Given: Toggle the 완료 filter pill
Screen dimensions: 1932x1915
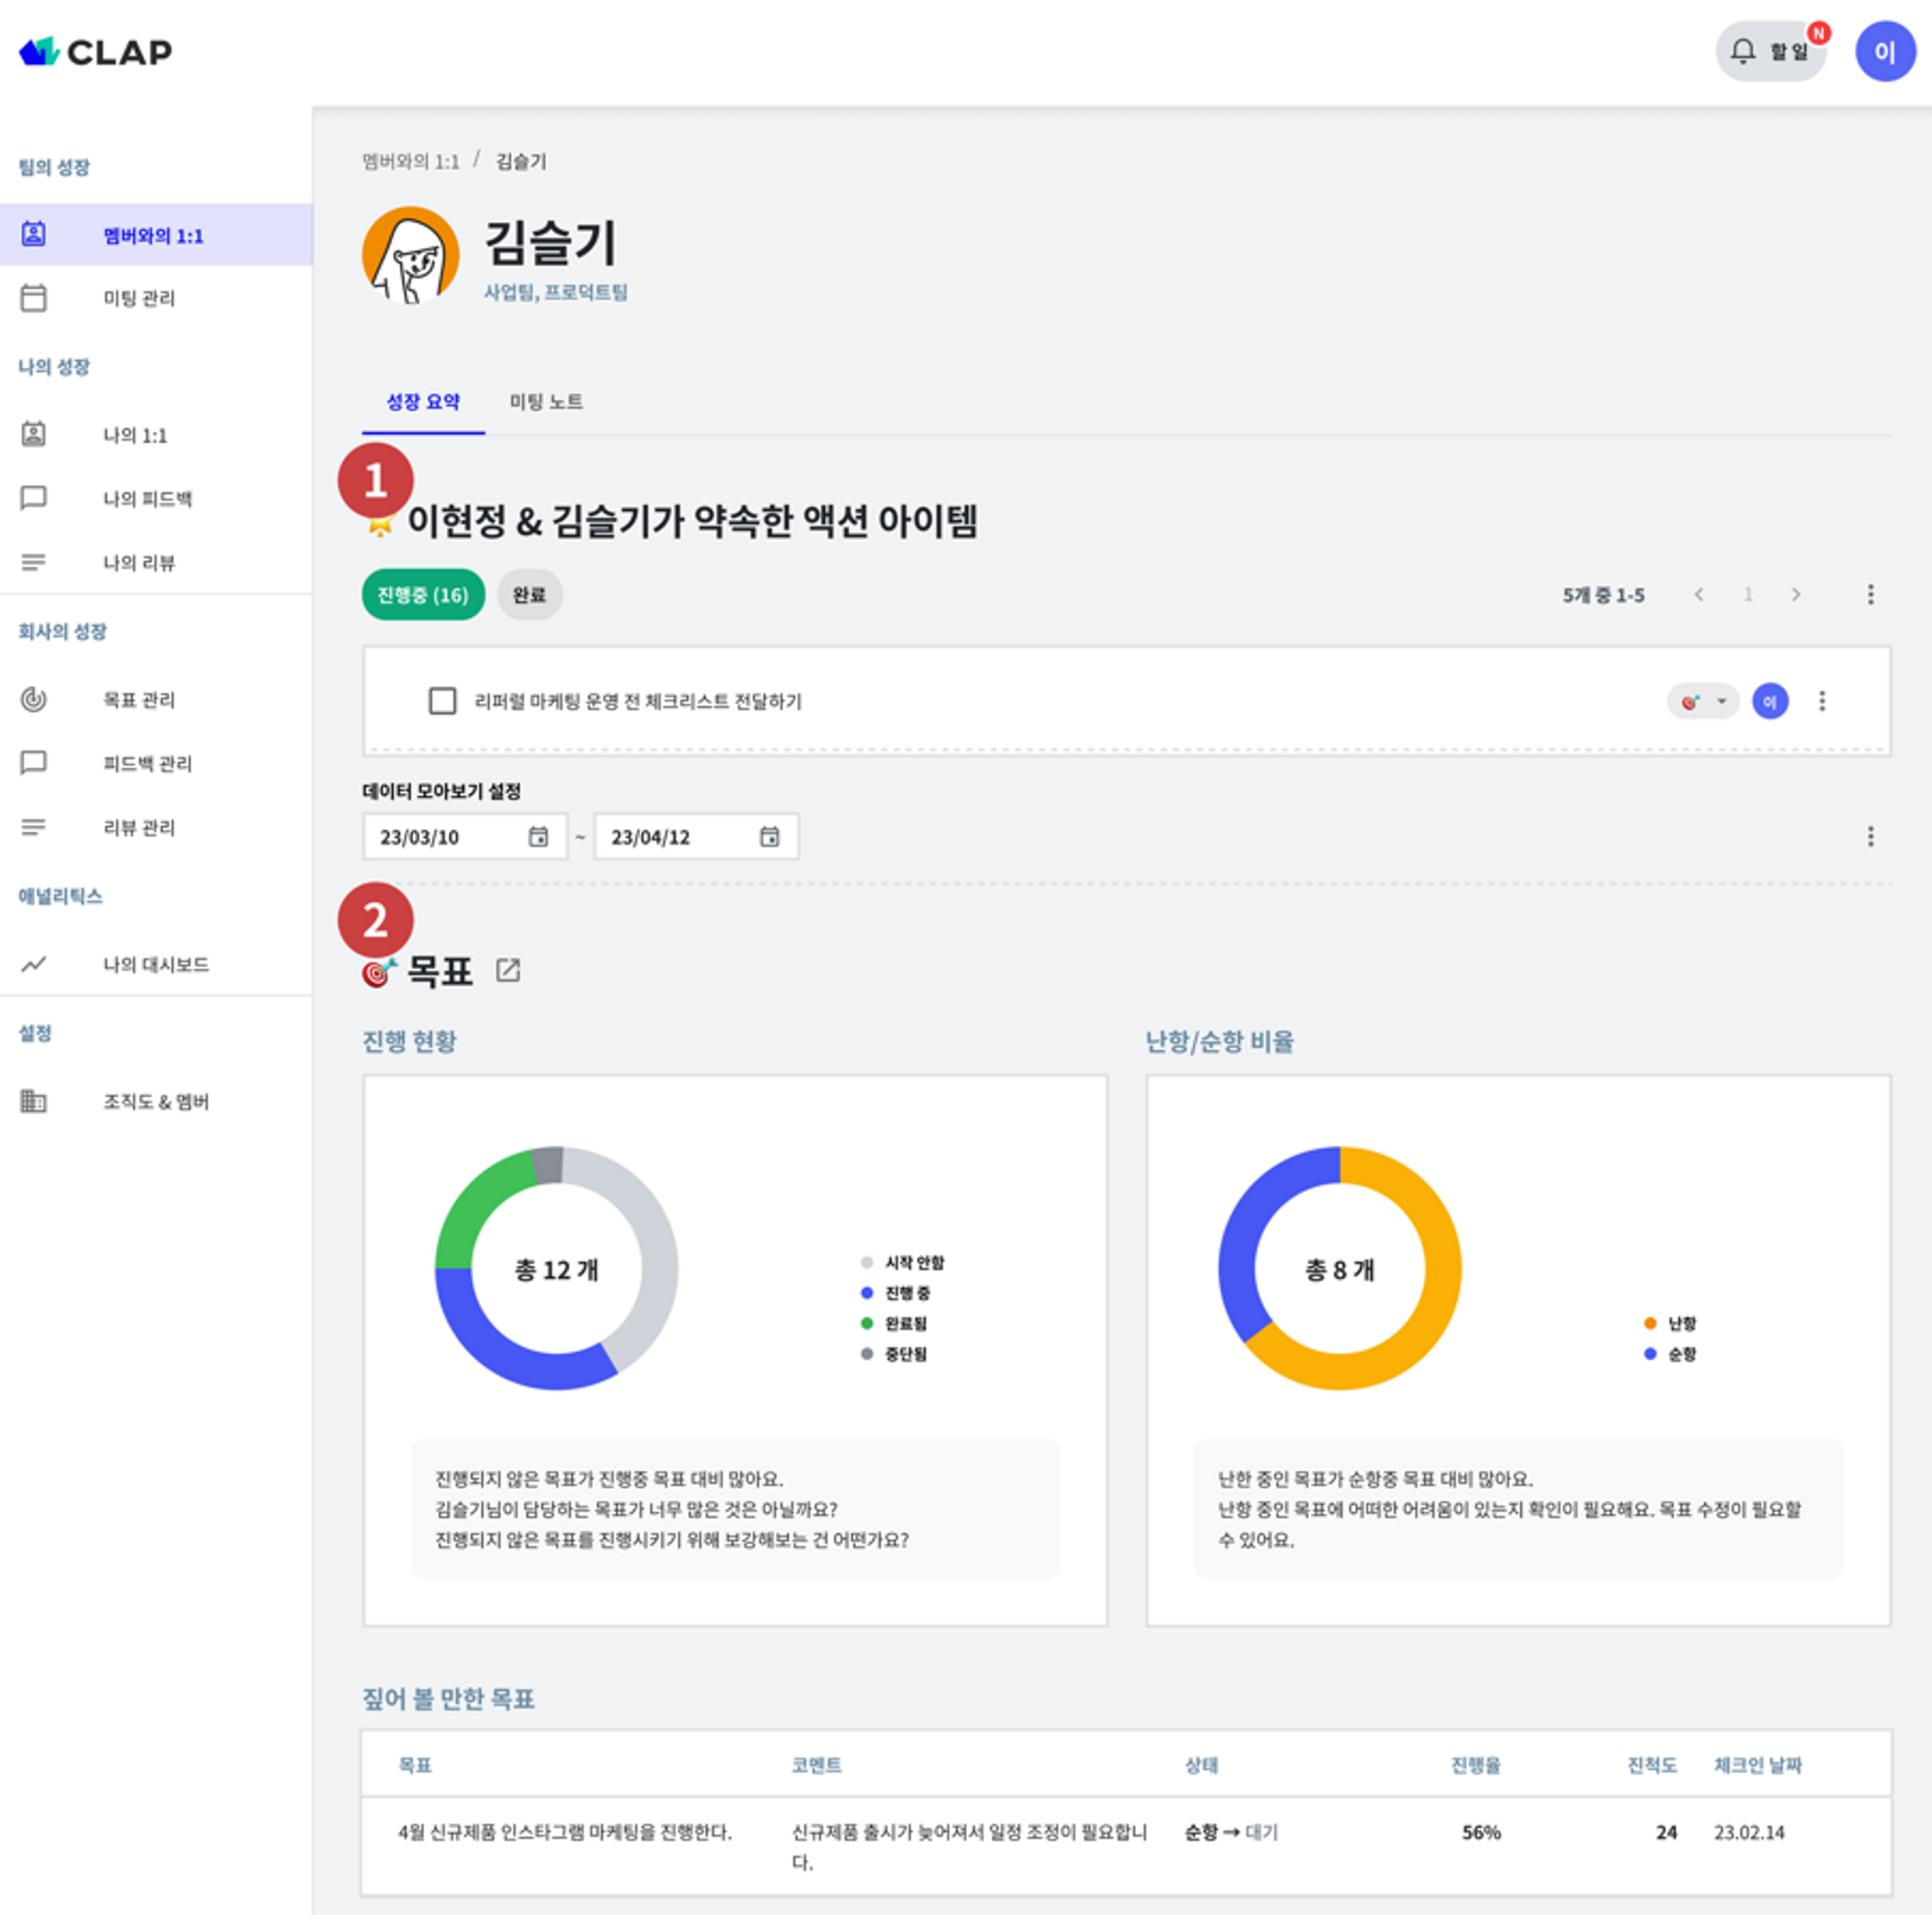Looking at the screenshot, I should coord(530,594).
